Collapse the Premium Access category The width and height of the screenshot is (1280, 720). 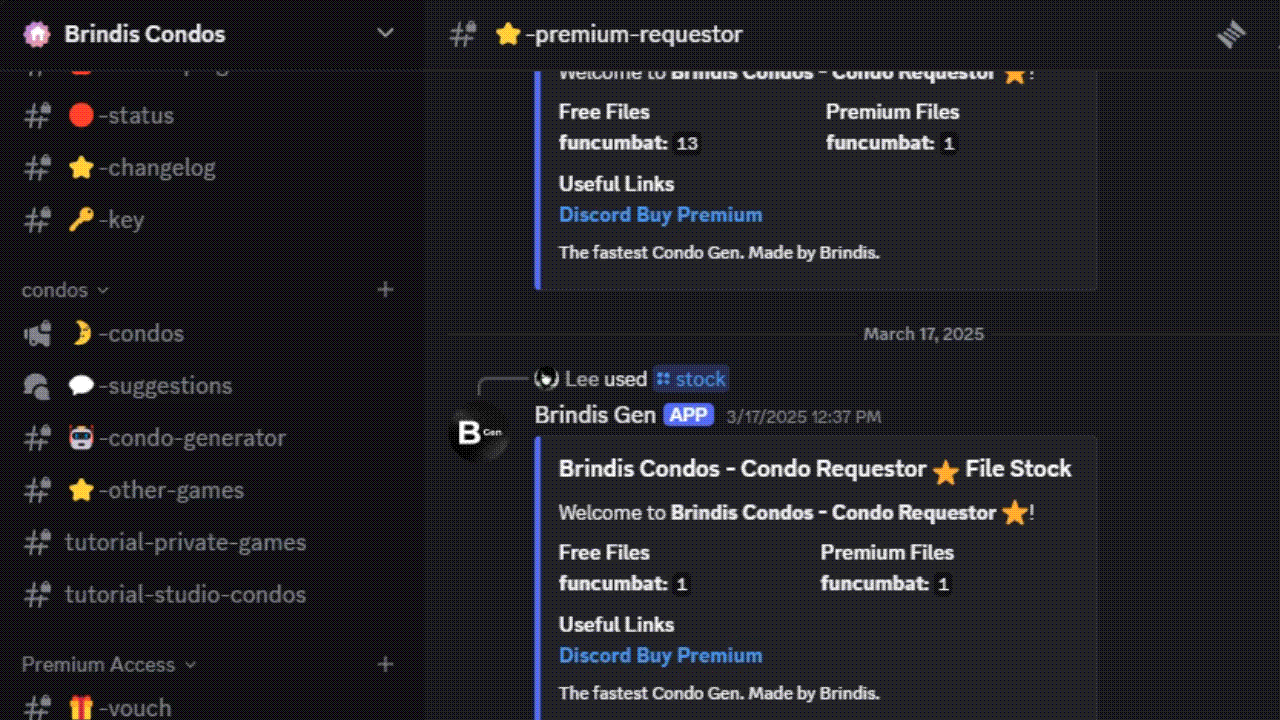click(109, 664)
